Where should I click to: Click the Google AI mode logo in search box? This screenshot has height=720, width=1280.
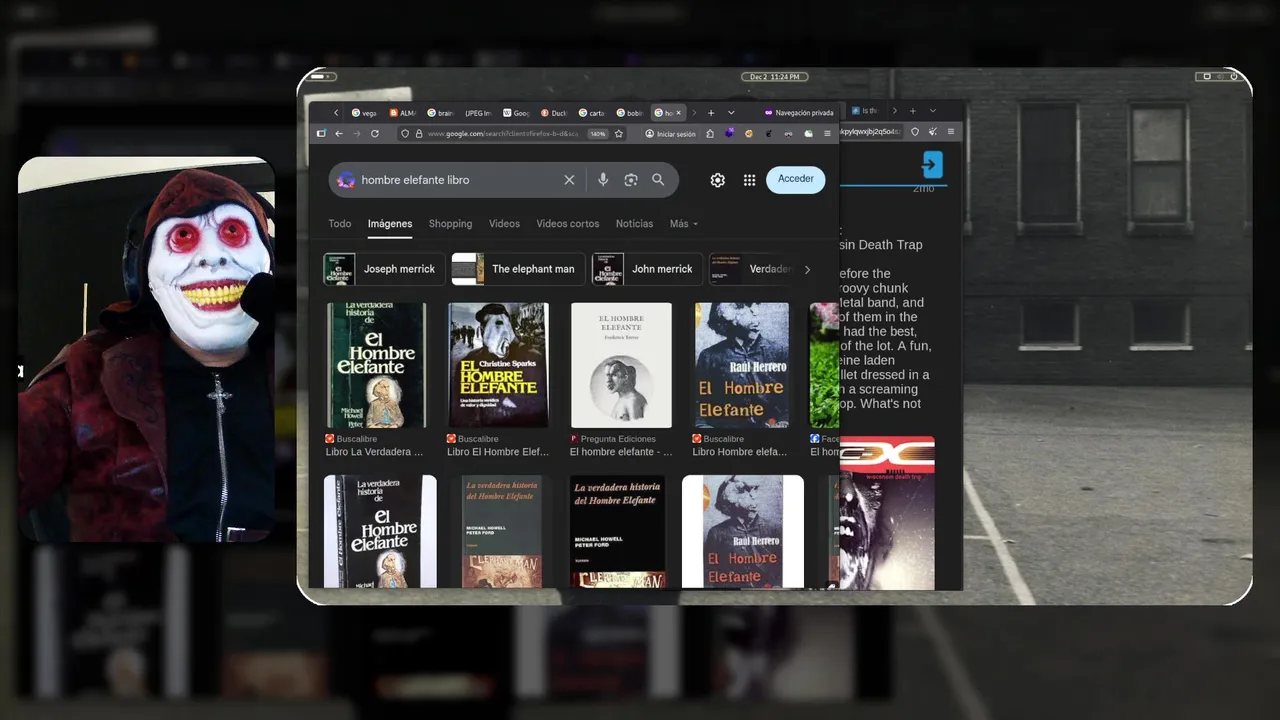point(346,180)
